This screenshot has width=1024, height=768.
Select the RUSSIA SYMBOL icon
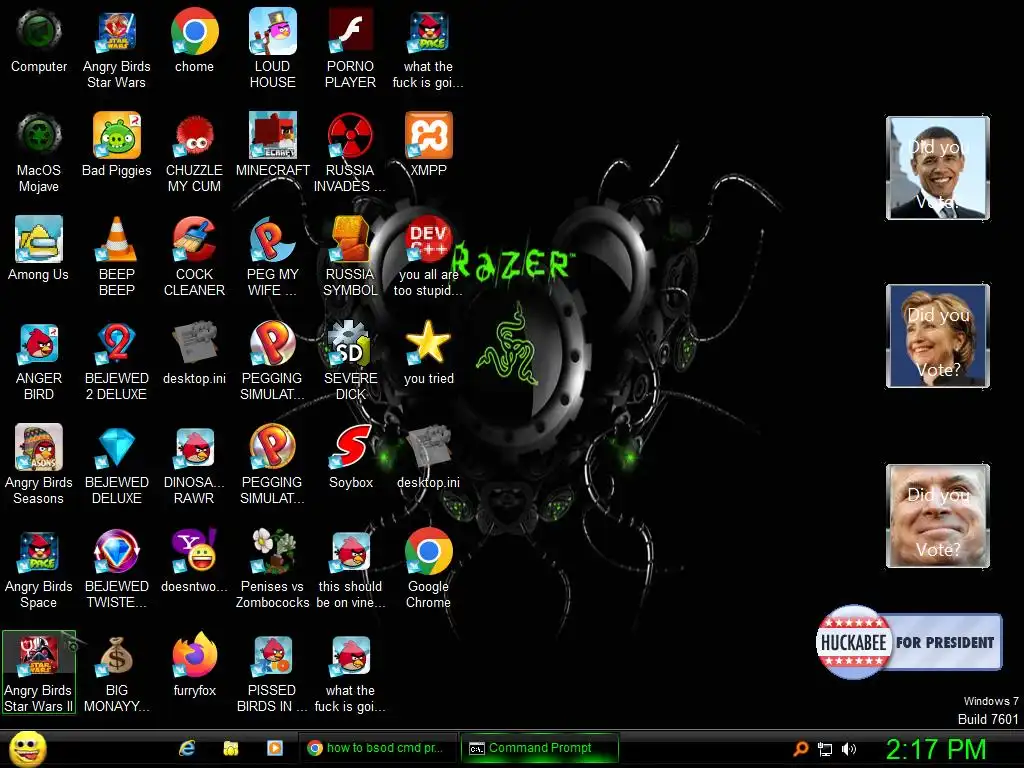(x=350, y=257)
